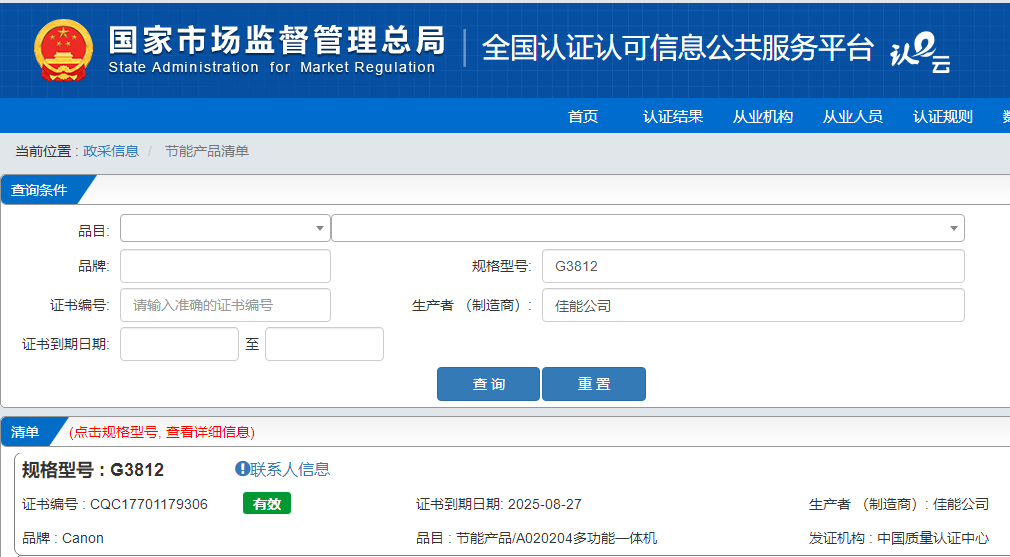Screen dimensions: 1010x557
Task: Open the 首页 navigation menu item
Action: [x=583, y=117]
